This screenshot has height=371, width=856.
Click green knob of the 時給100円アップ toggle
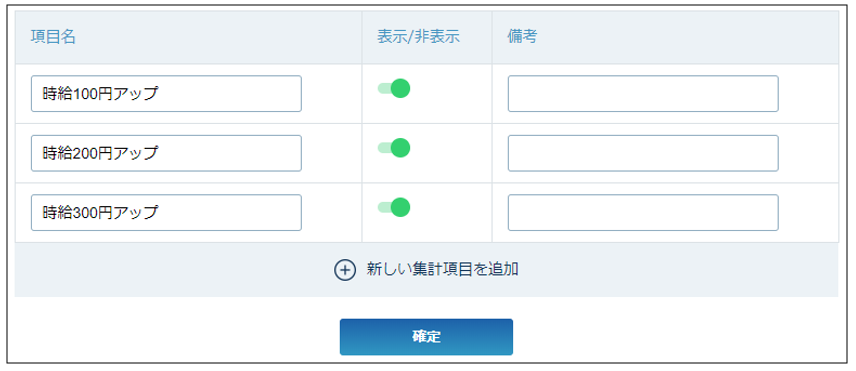pyautogui.click(x=400, y=88)
